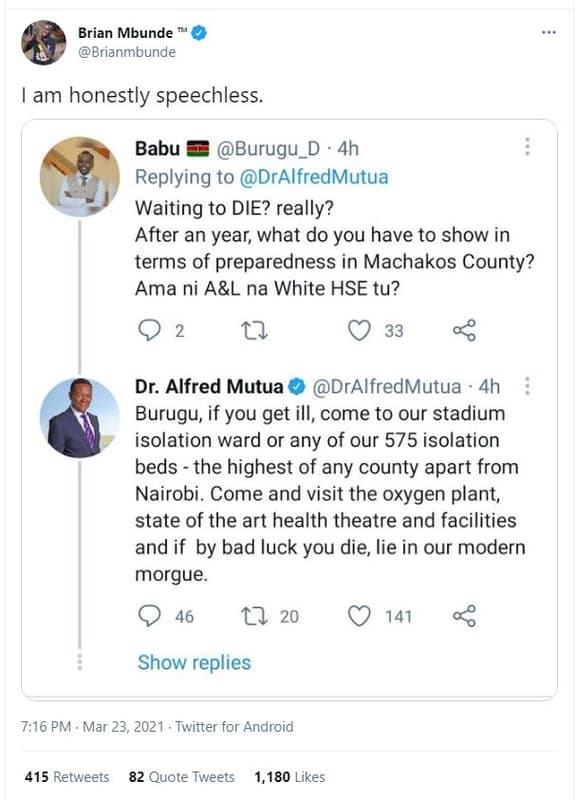The width and height of the screenshot is (577, 800).
Task: Retweet Dr. Alfred Mutua's reply
Action: point(253,617)
